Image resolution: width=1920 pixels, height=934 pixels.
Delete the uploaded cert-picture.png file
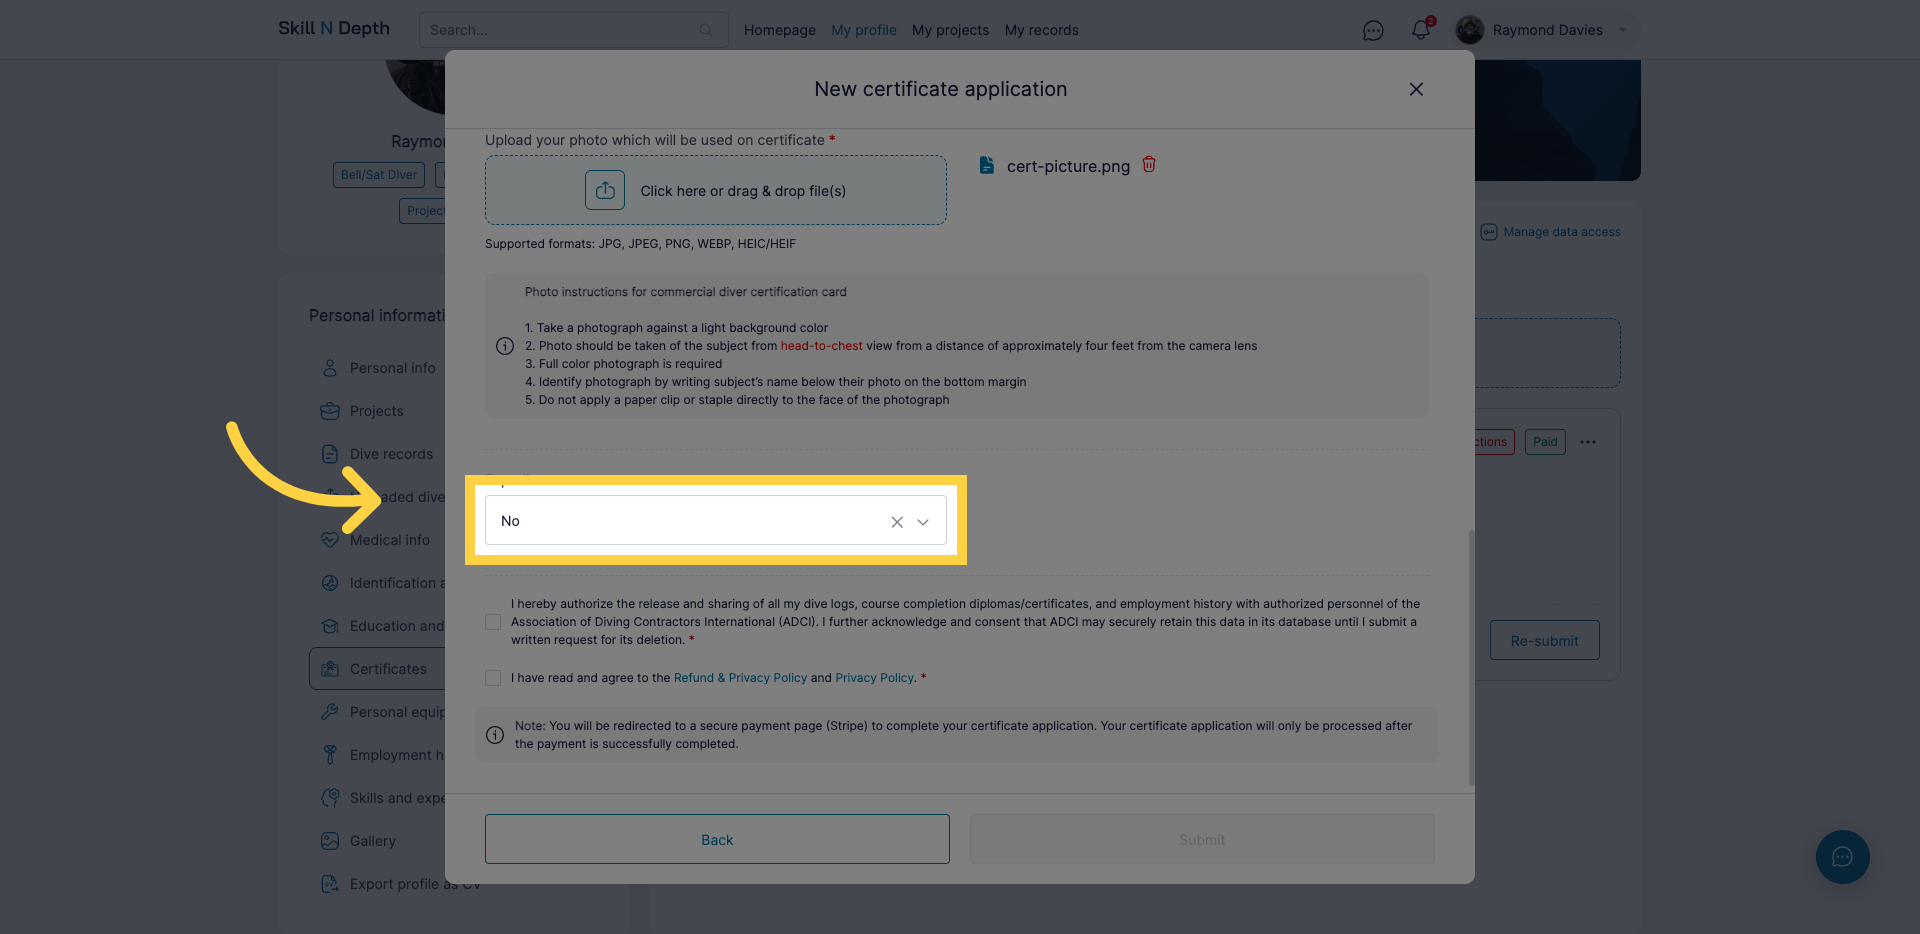[1148, 165]
